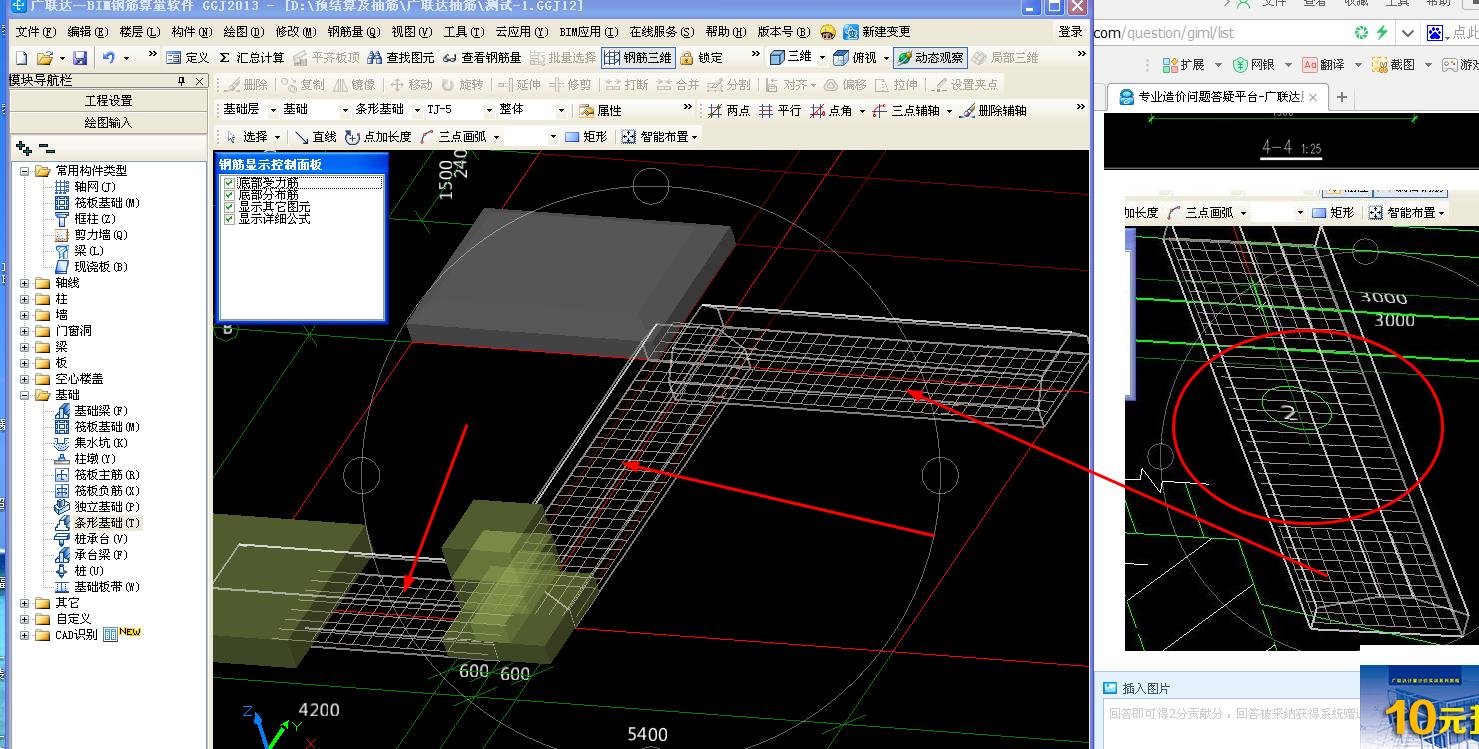1479x749 pixels.
Task: Click the 工程设置 panel button
Action: point(108,101)
